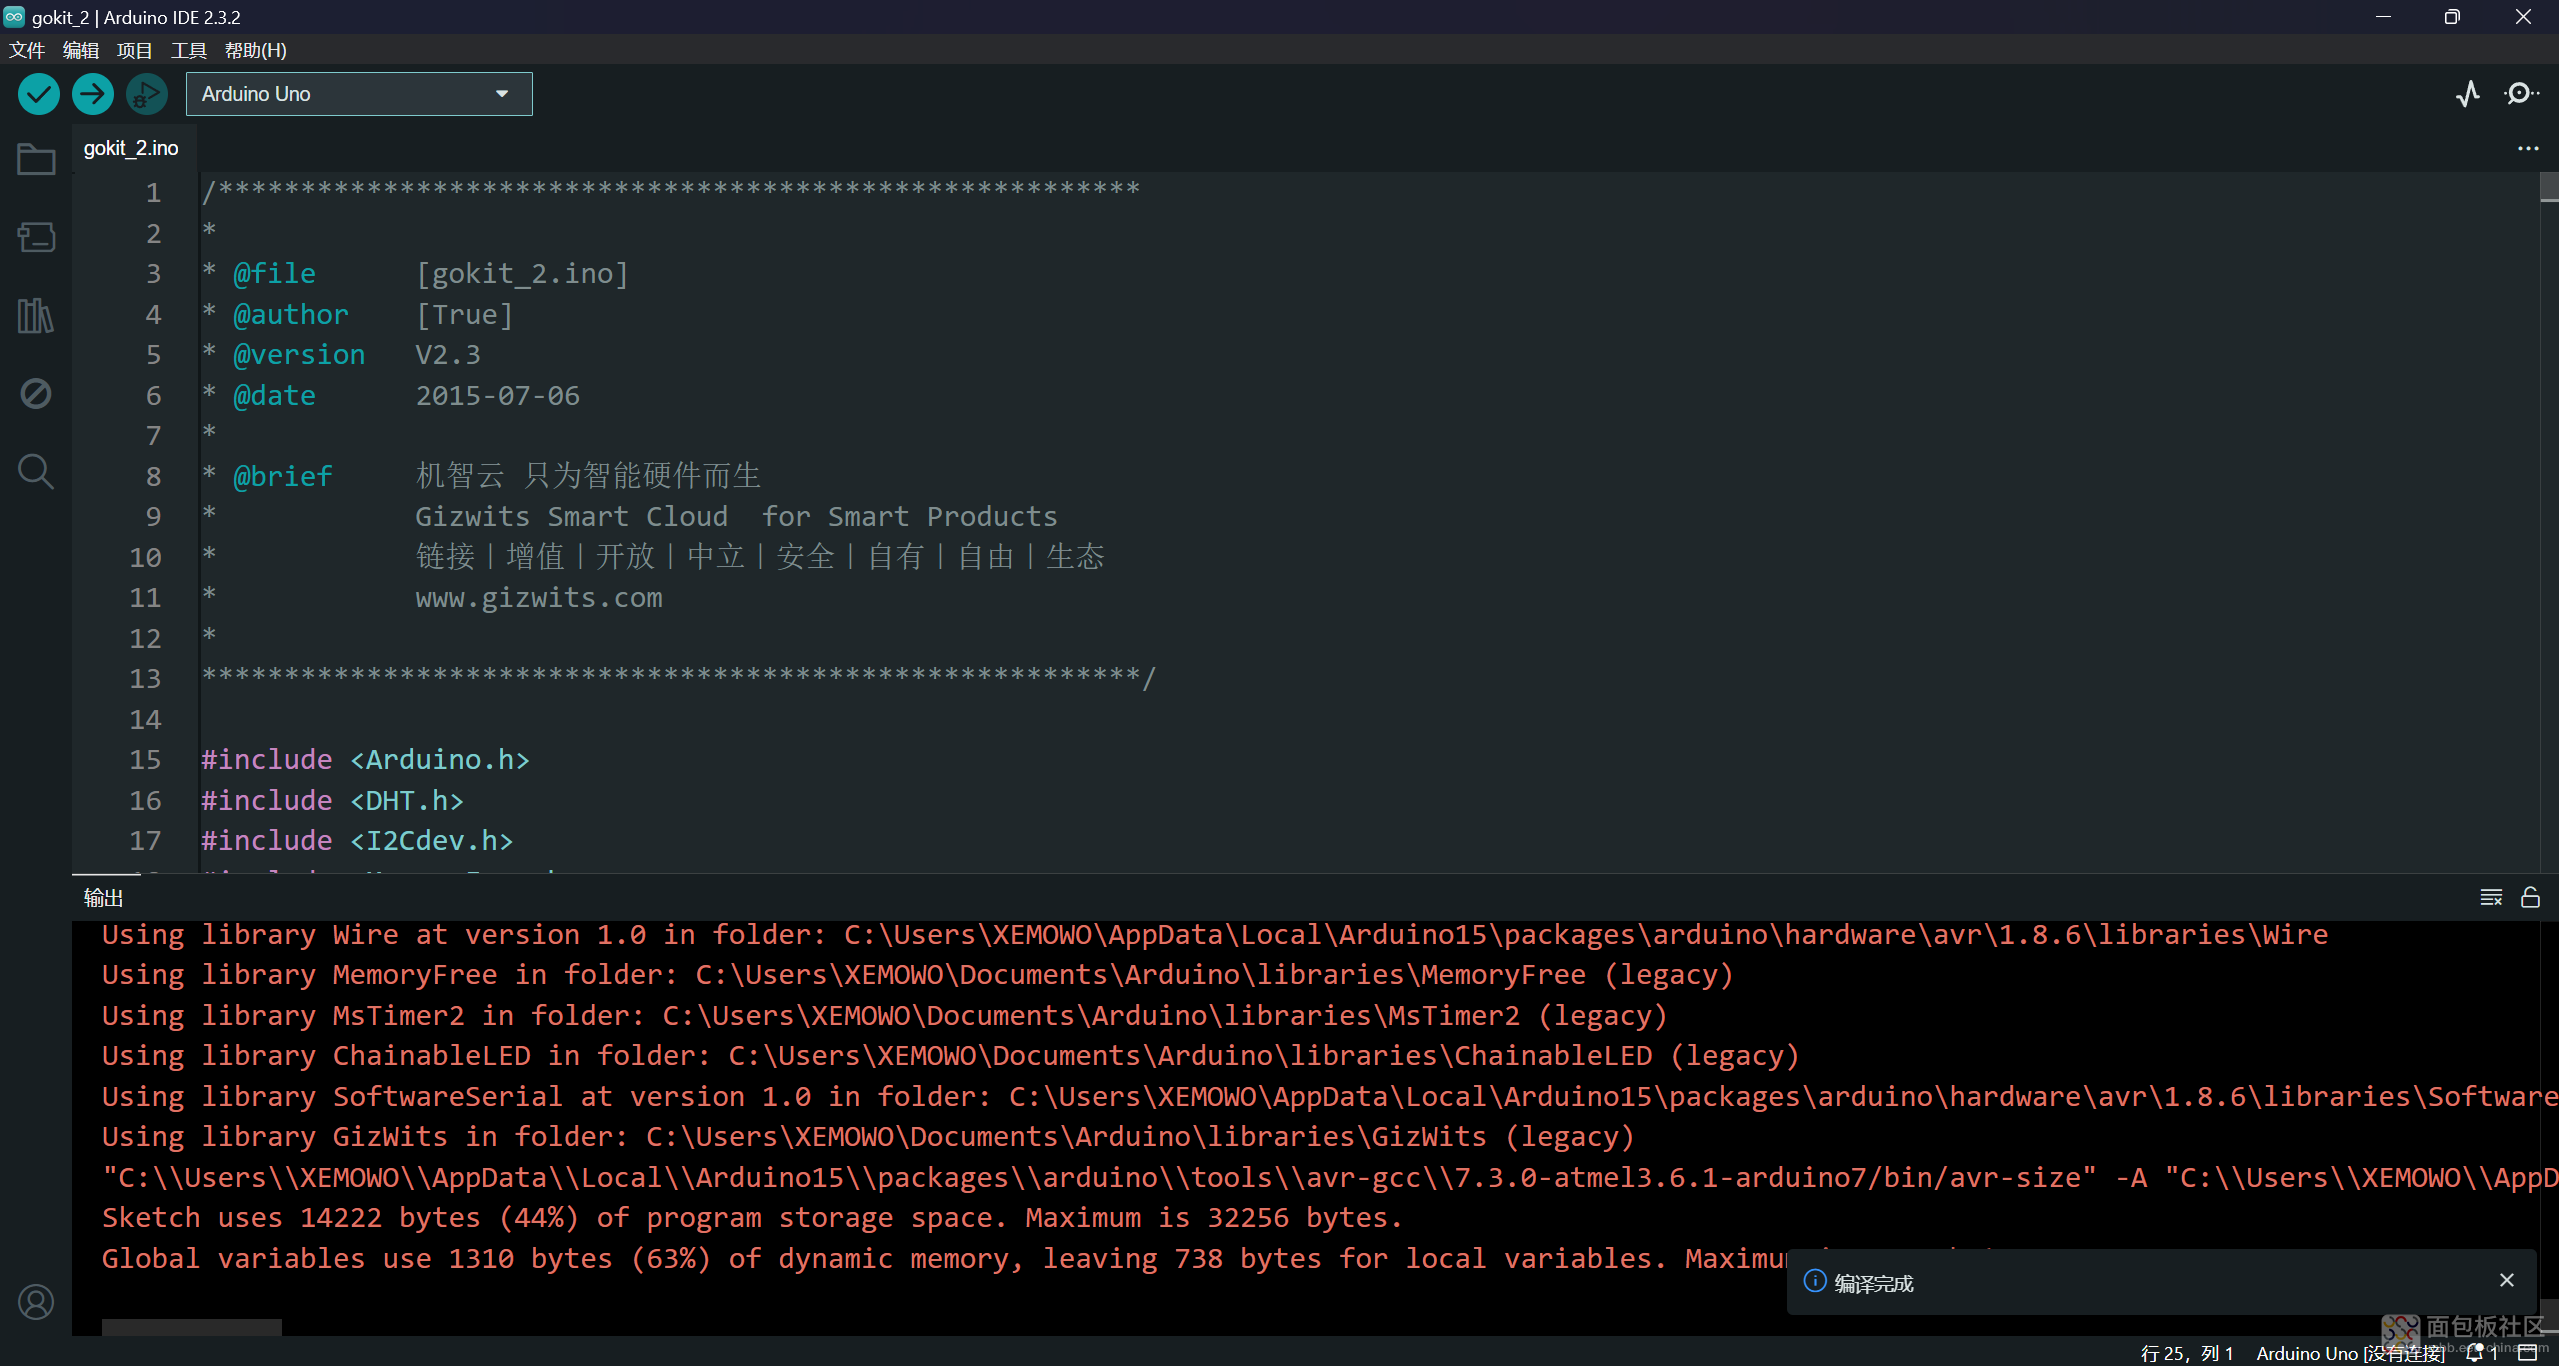Click the www.gizwits.com comment text
This screenshot has width=2559, height=1366.
[x=539, y=598]
